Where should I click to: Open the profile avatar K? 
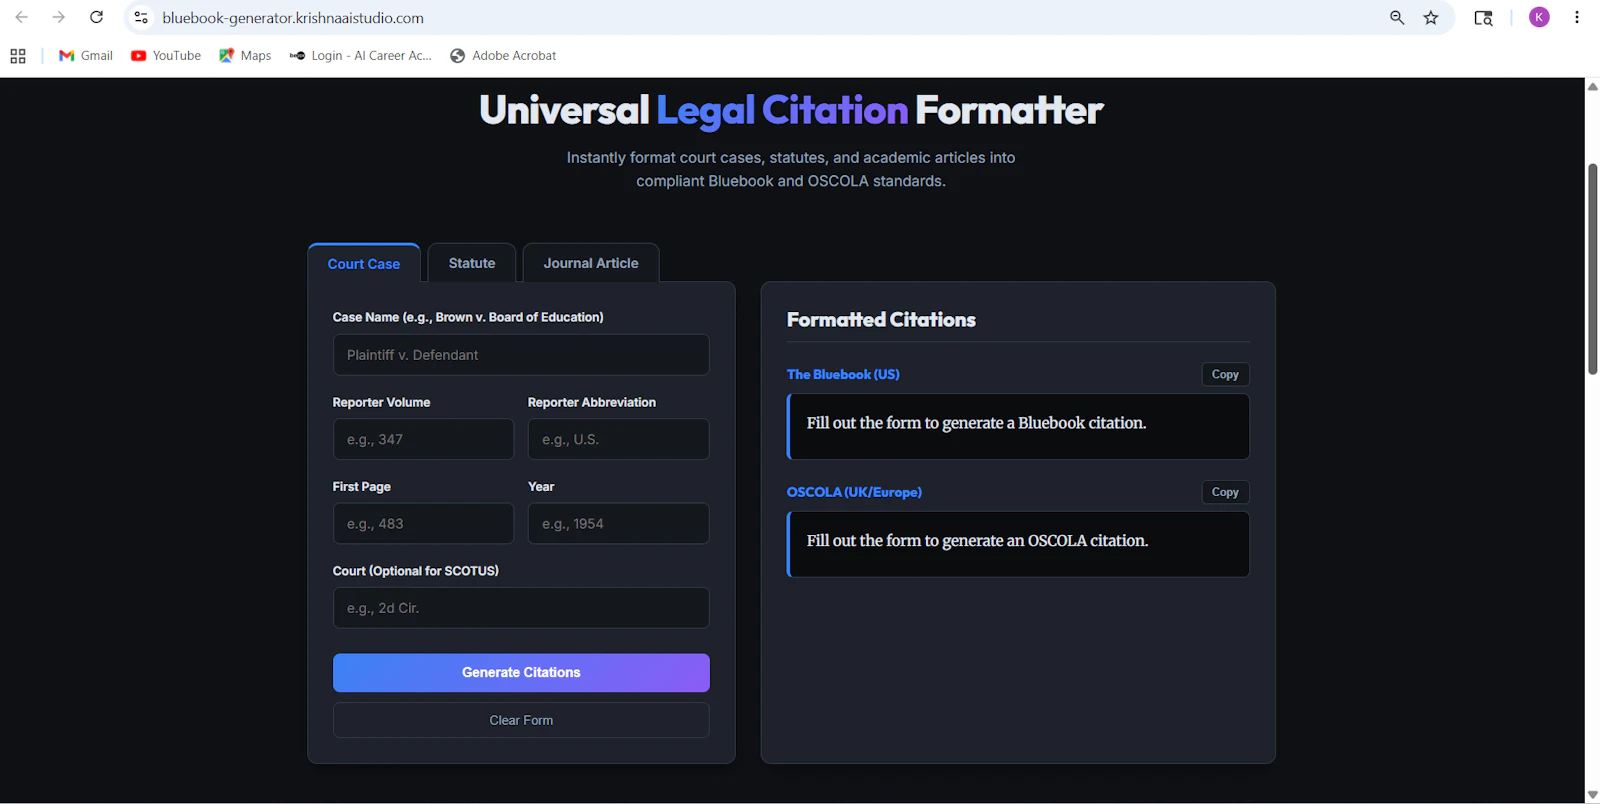point(1539,17)
